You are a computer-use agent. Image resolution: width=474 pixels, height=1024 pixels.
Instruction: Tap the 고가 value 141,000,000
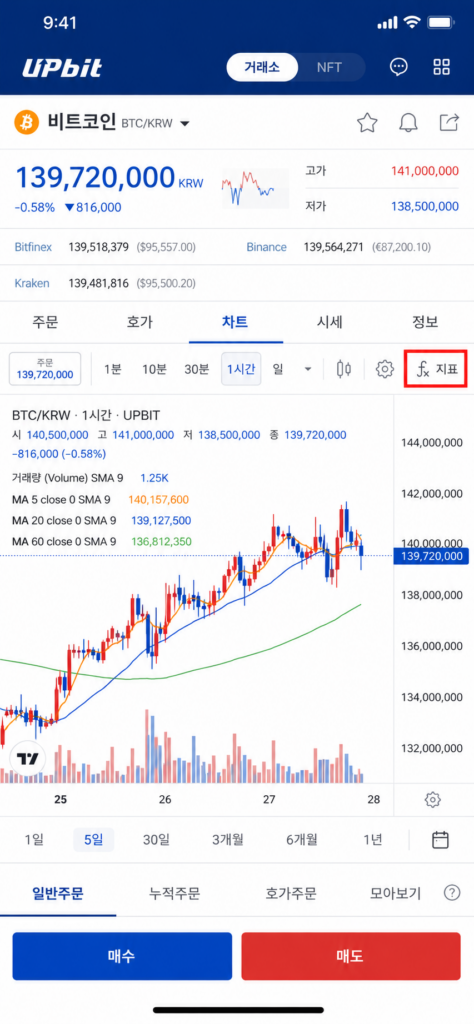click(425, 171)
